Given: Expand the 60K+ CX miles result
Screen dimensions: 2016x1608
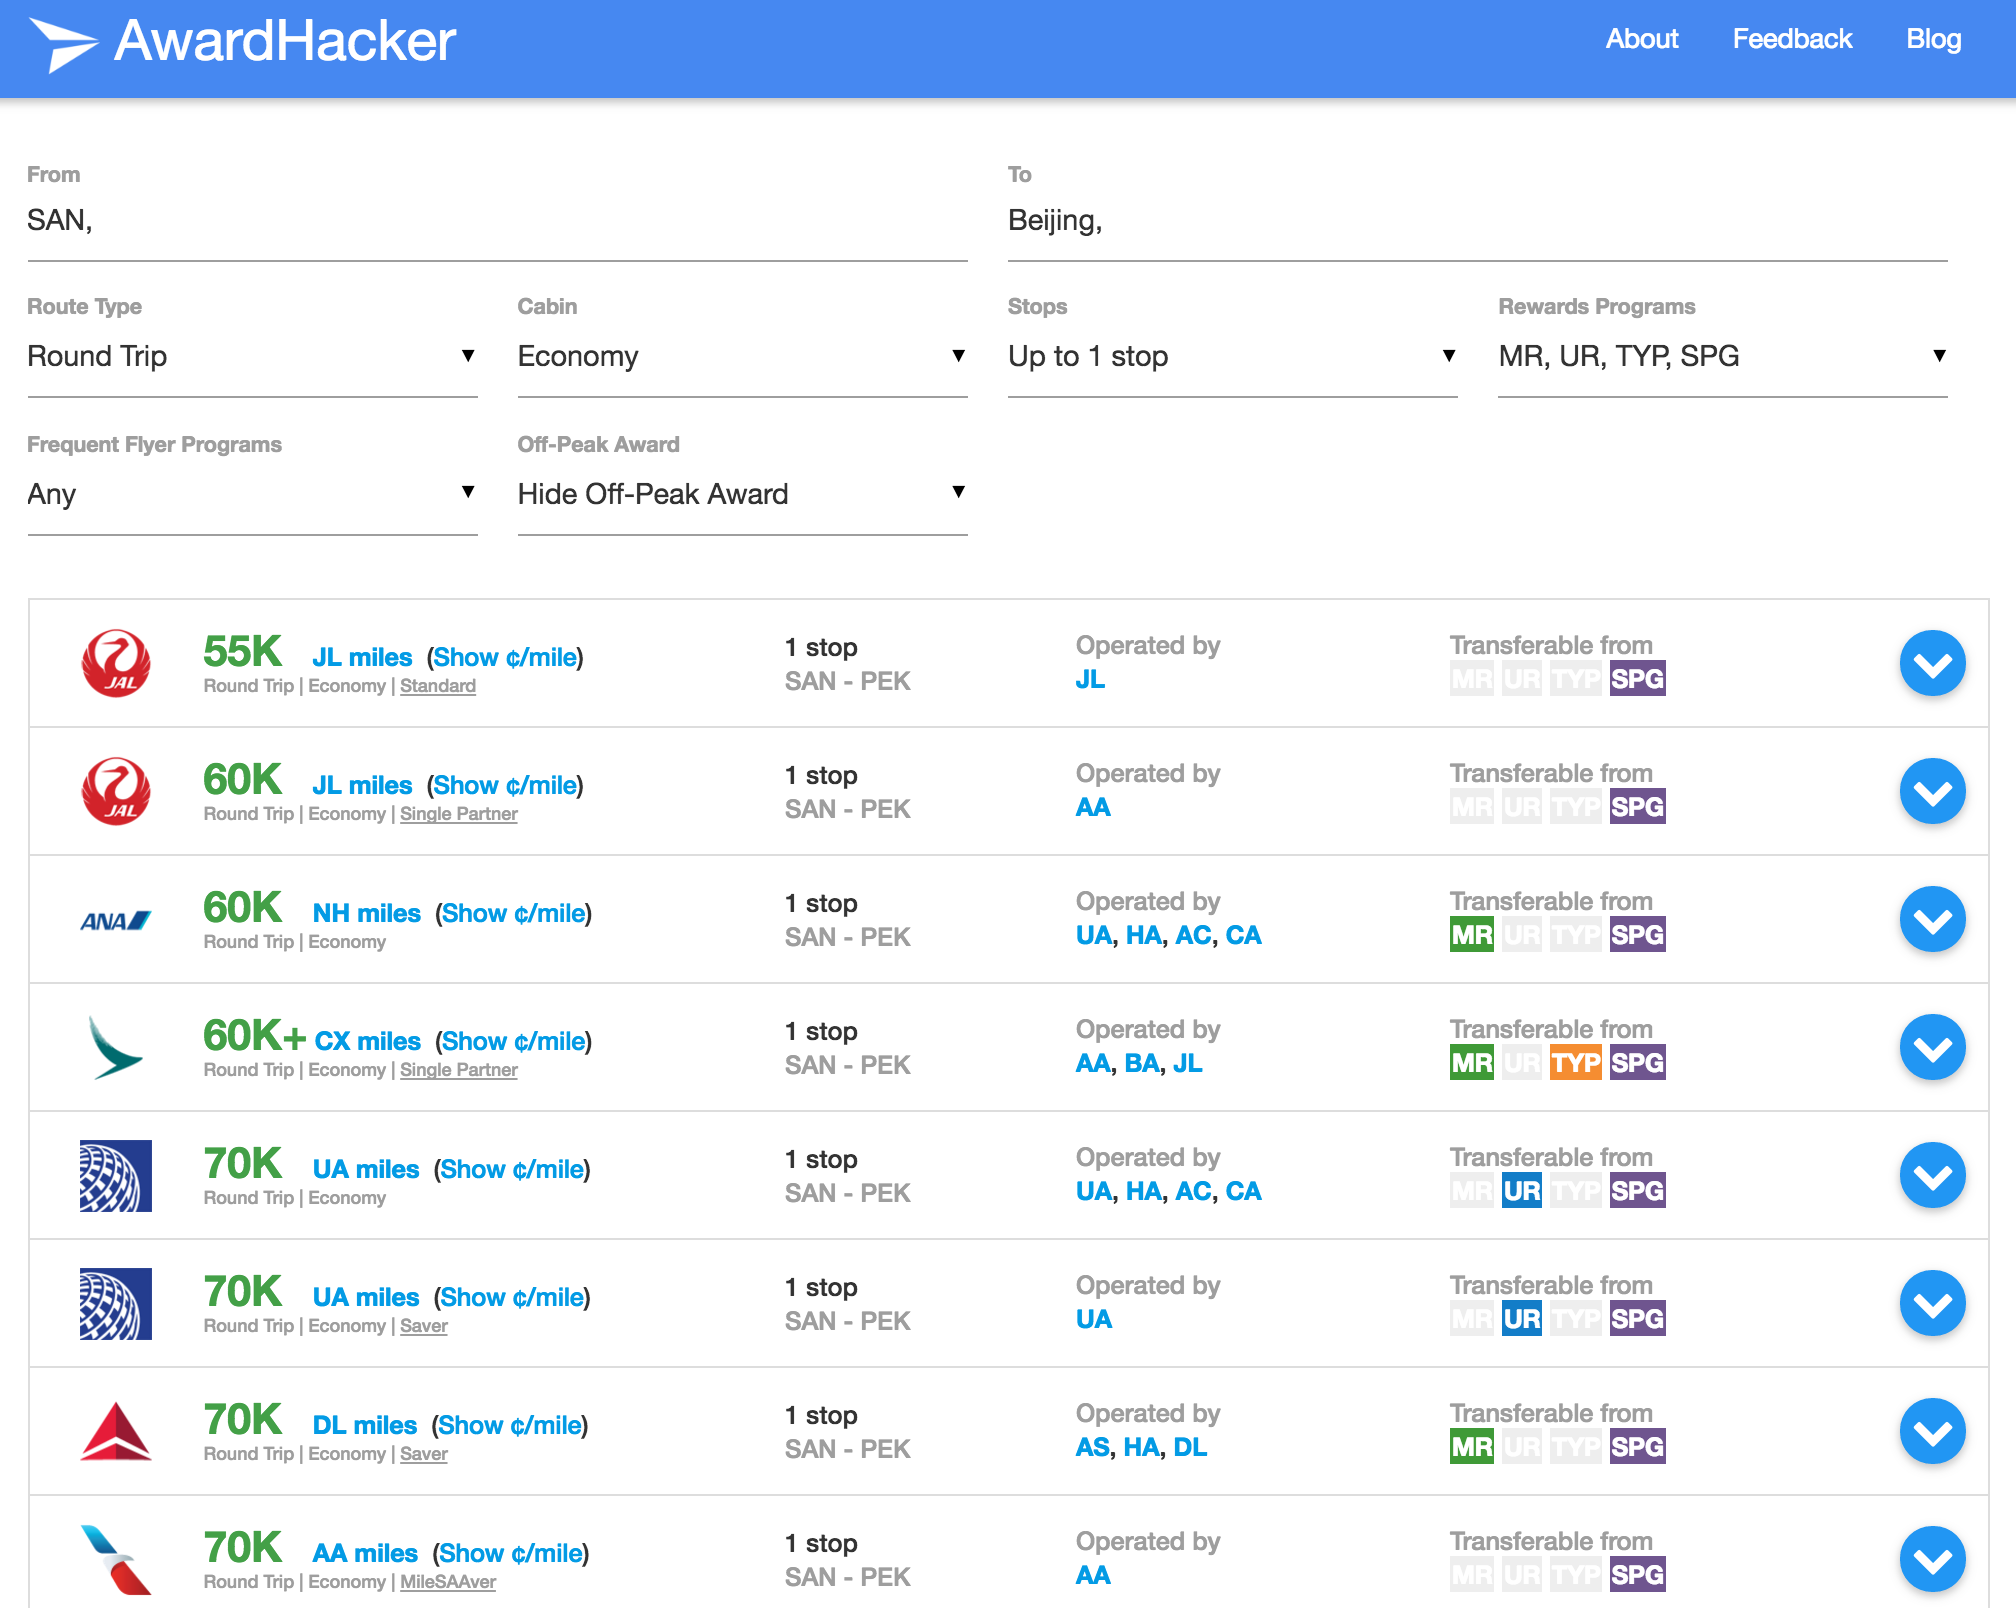Looking at the screenshot, I should 1932,1047.
